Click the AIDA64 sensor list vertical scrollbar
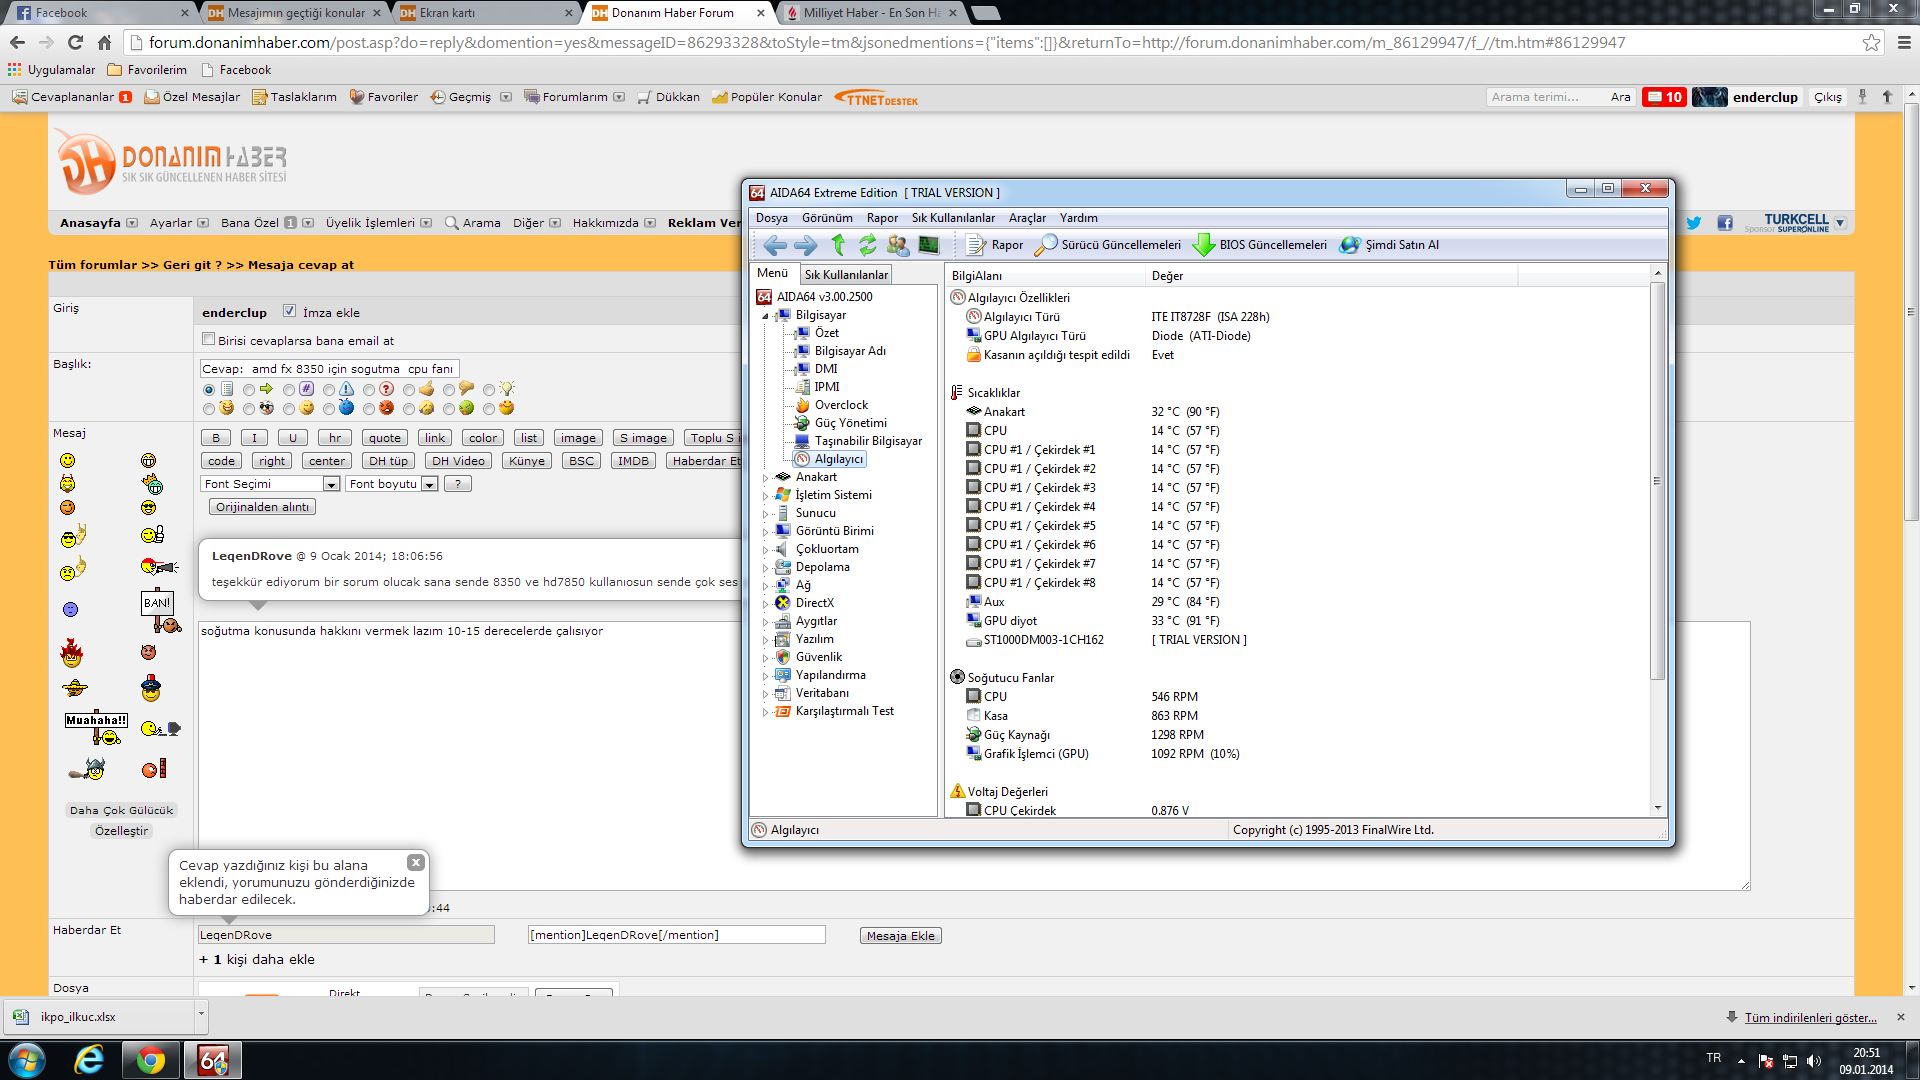Screen dimensions: 1920x1080 [1657, 480]
